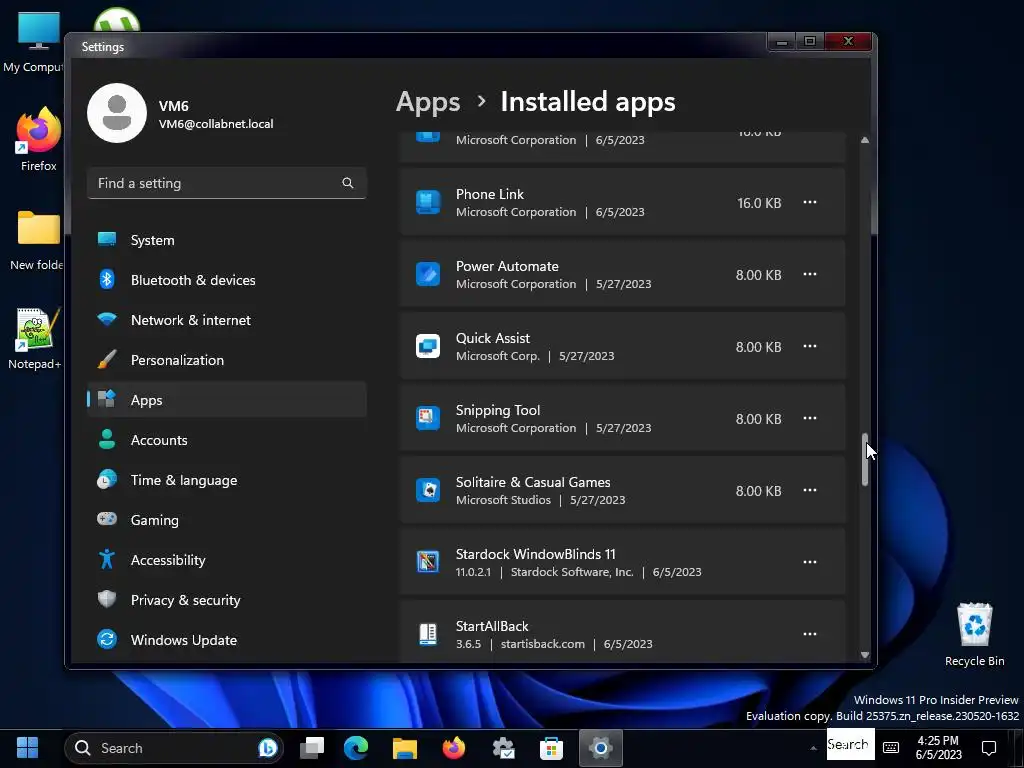Image resolution: width=1024 pixels, height=768 pixels.
Task: Open the clock showing 4:25 PM
Action: click(938, 748)
